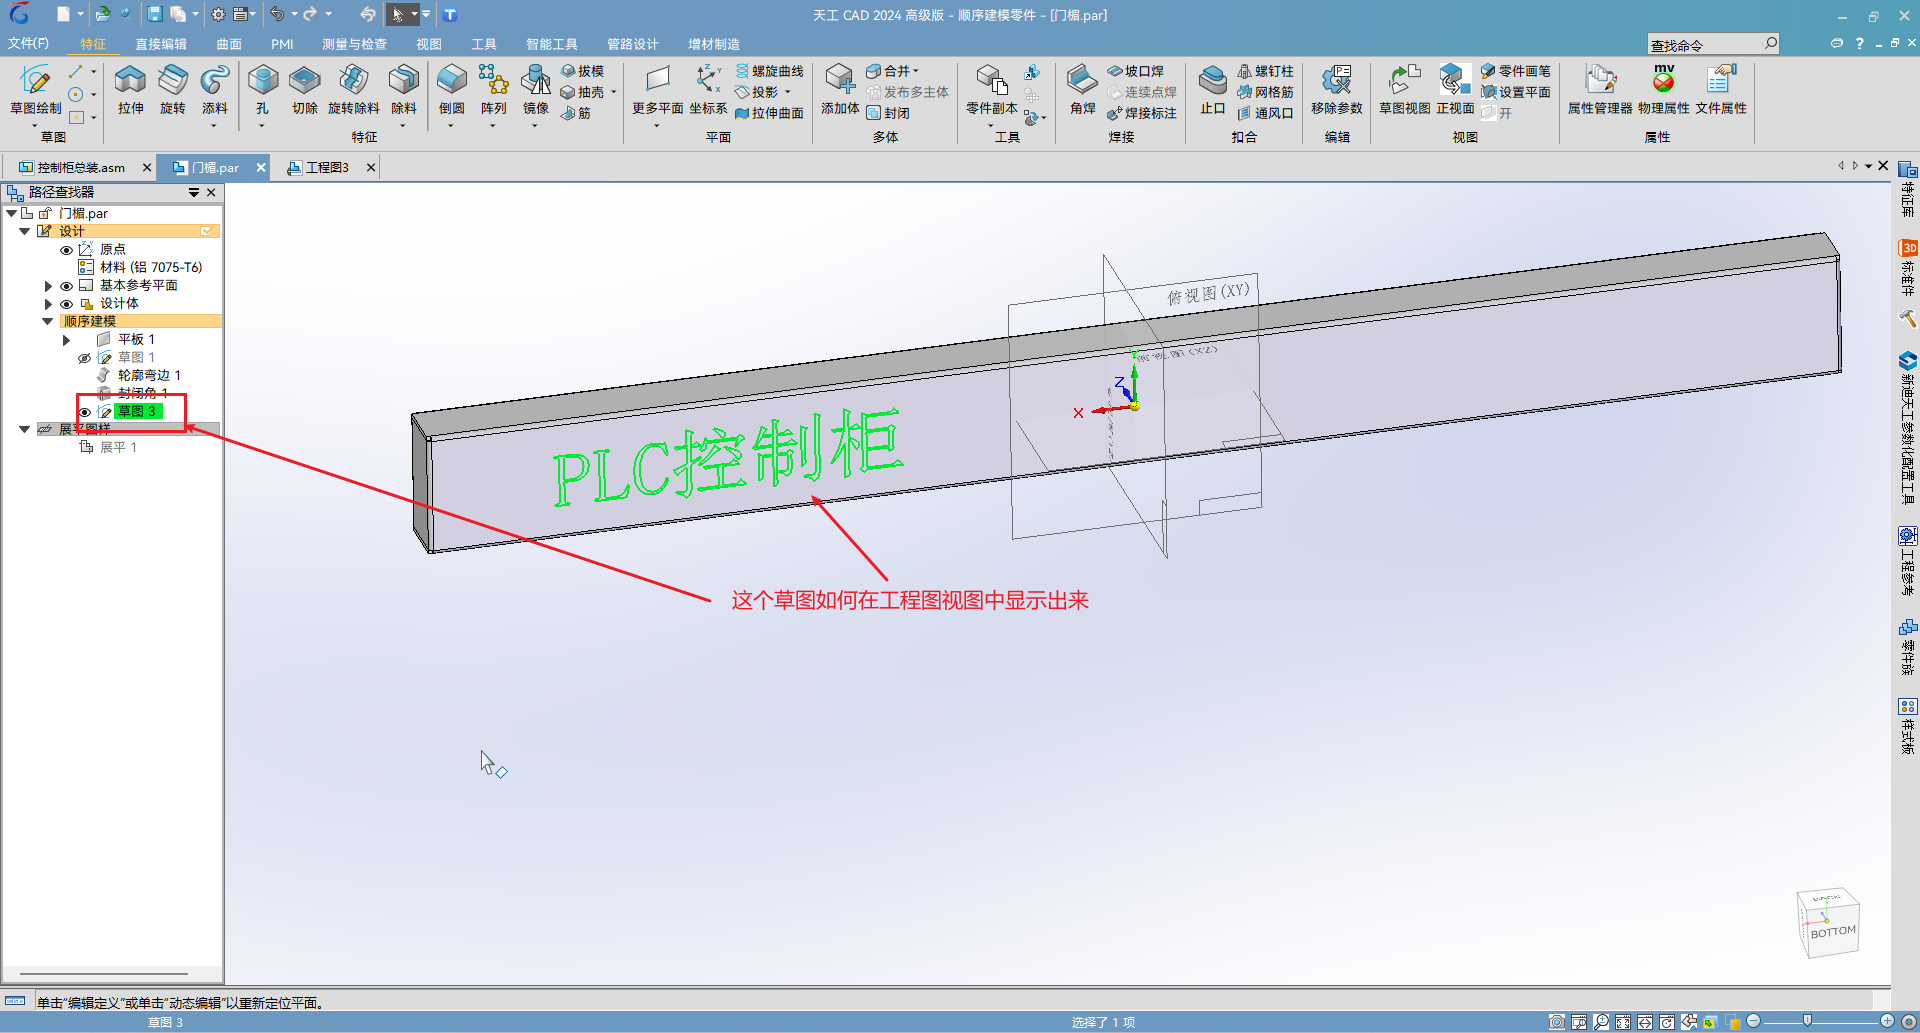Click the settings gear icon in title bar
The height and width of the screenshot is (1033, 1920).
click(218, 14)
